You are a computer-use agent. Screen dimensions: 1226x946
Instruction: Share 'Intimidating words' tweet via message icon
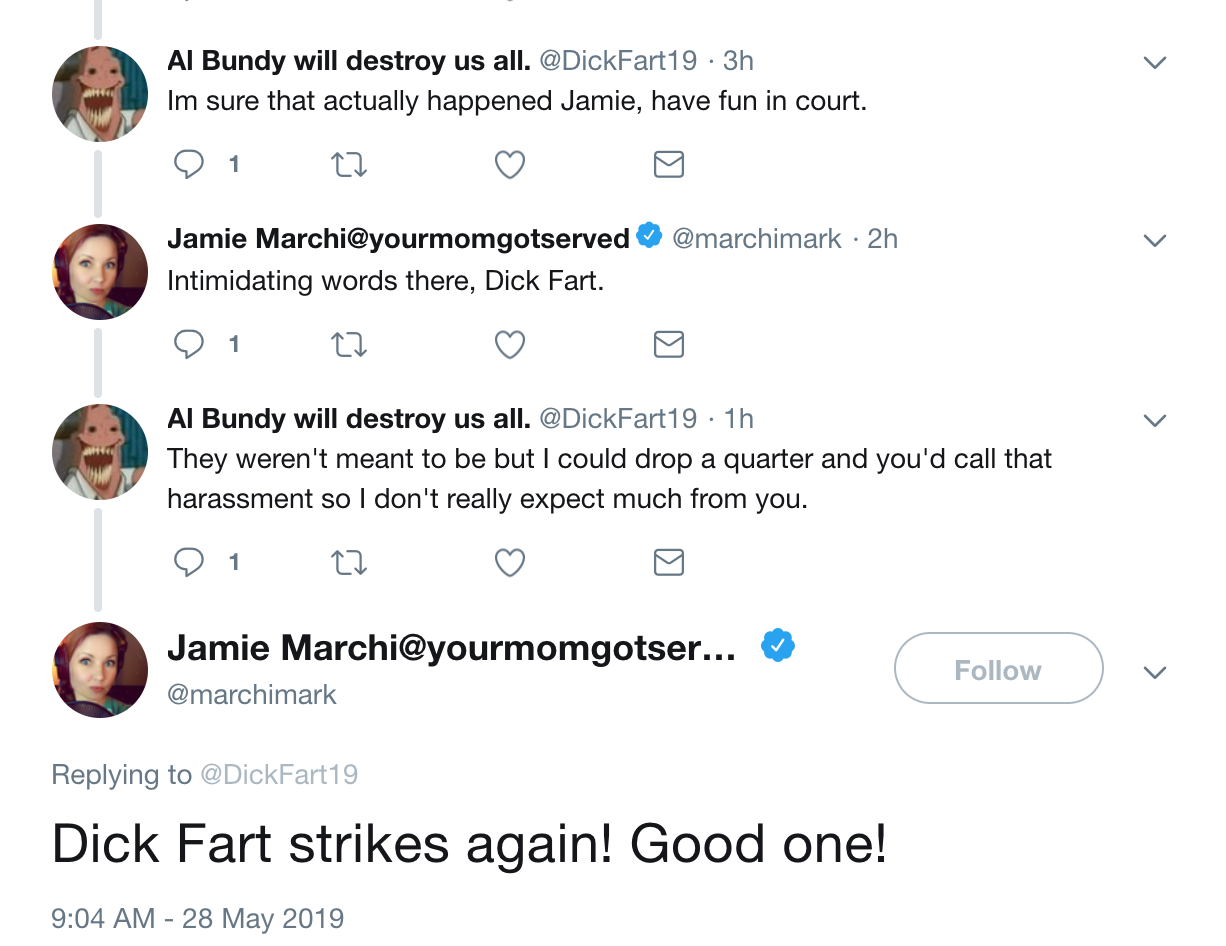pyautogui.click(x=668, y=344)
